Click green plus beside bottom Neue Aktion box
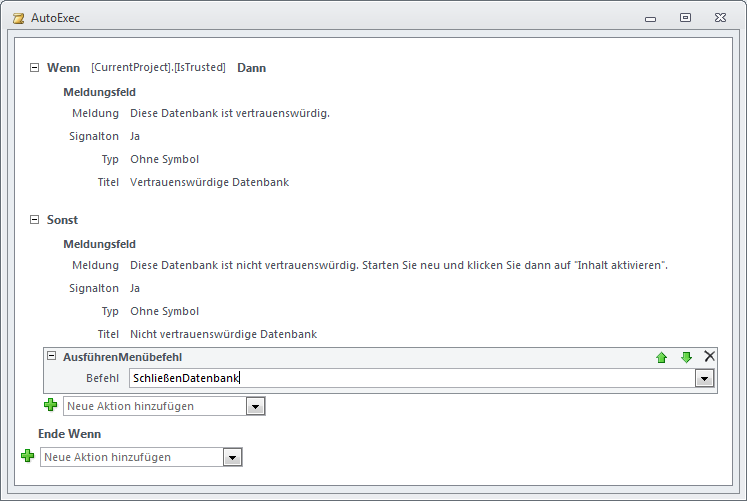 [x=28, y=456]
